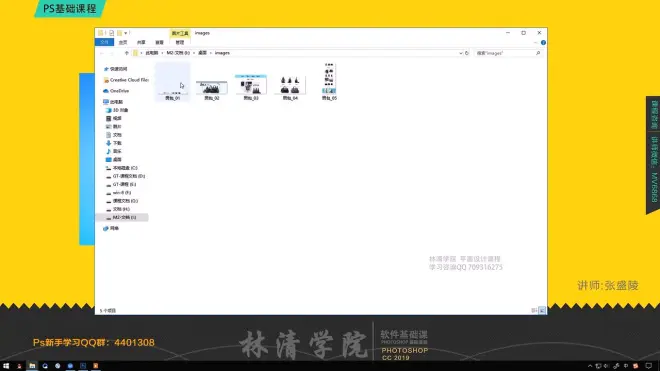Image resolution: width=660 pixels, height=371 pixels.
Task: Select the file ending in _01
Action: pyautogui.click(x=173, y=82)
